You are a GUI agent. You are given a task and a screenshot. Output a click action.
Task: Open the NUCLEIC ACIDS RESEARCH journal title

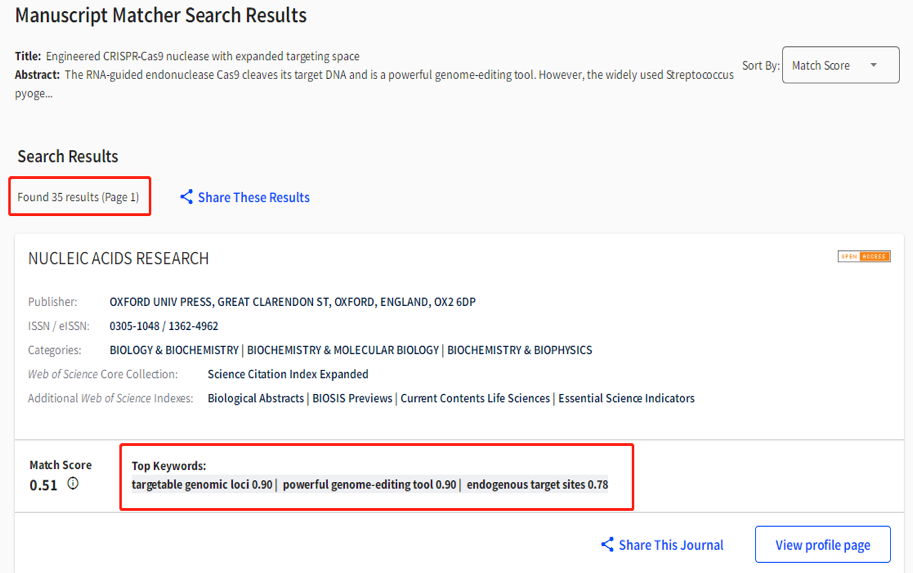click(x=118, y=258)
